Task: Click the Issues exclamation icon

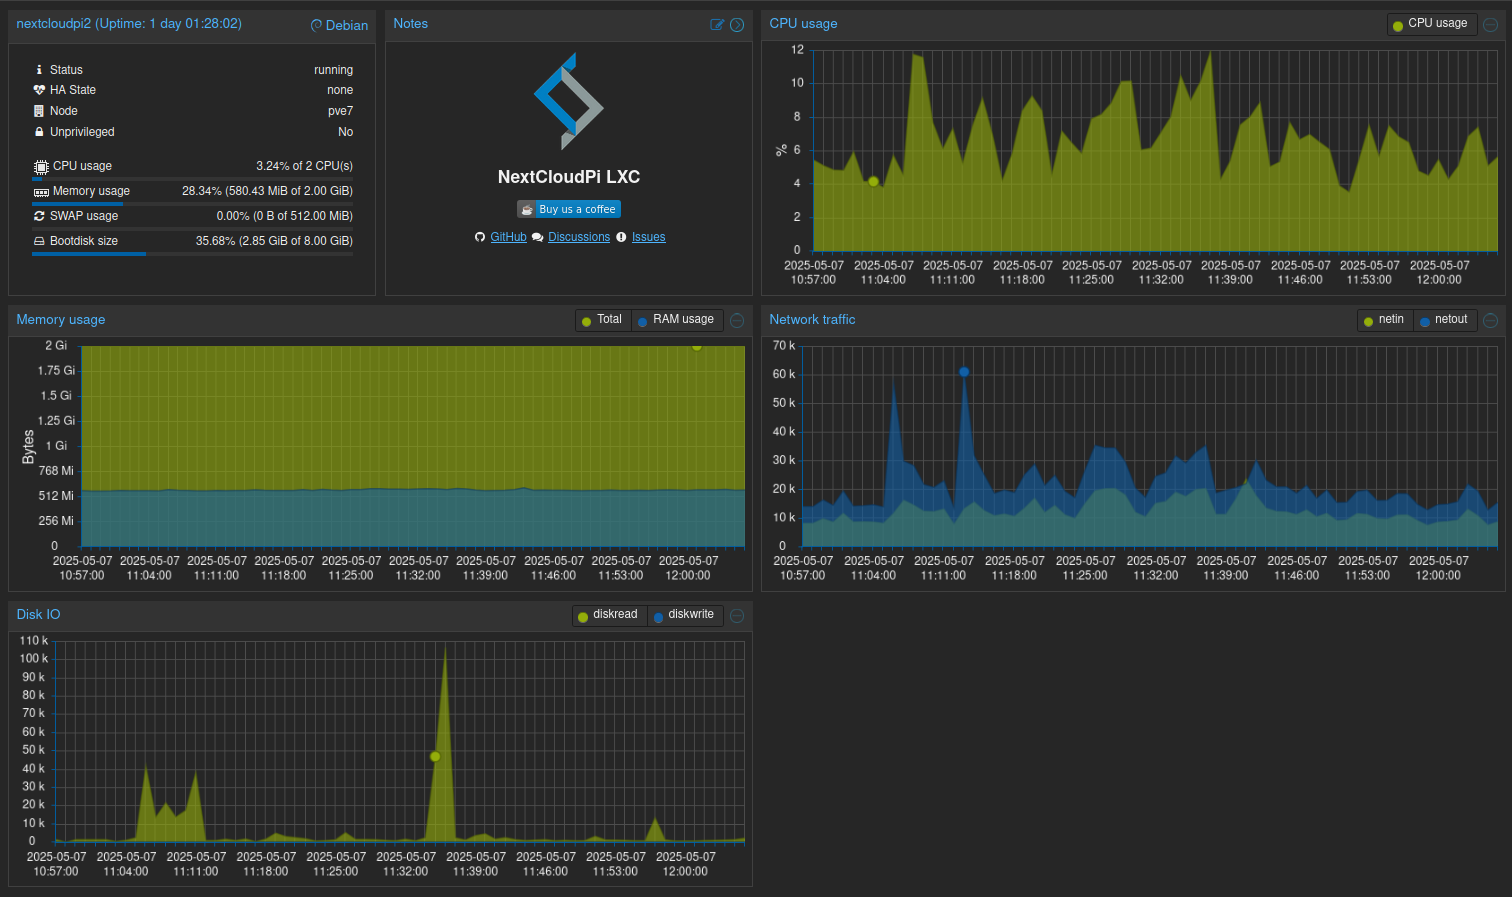Action: click(x=621, y=237)
